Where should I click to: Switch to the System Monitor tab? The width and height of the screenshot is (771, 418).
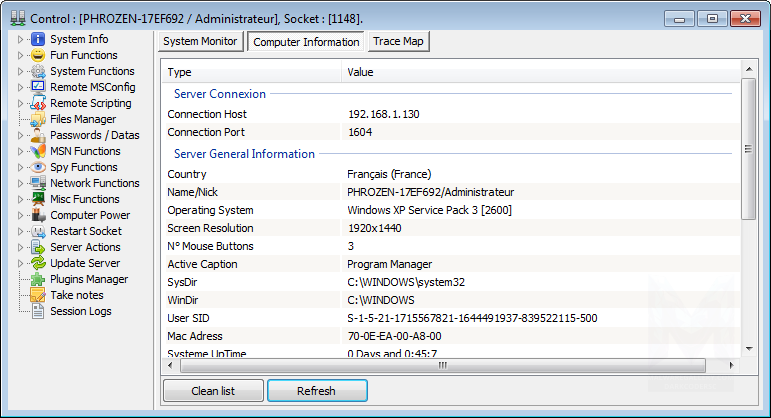200,41
